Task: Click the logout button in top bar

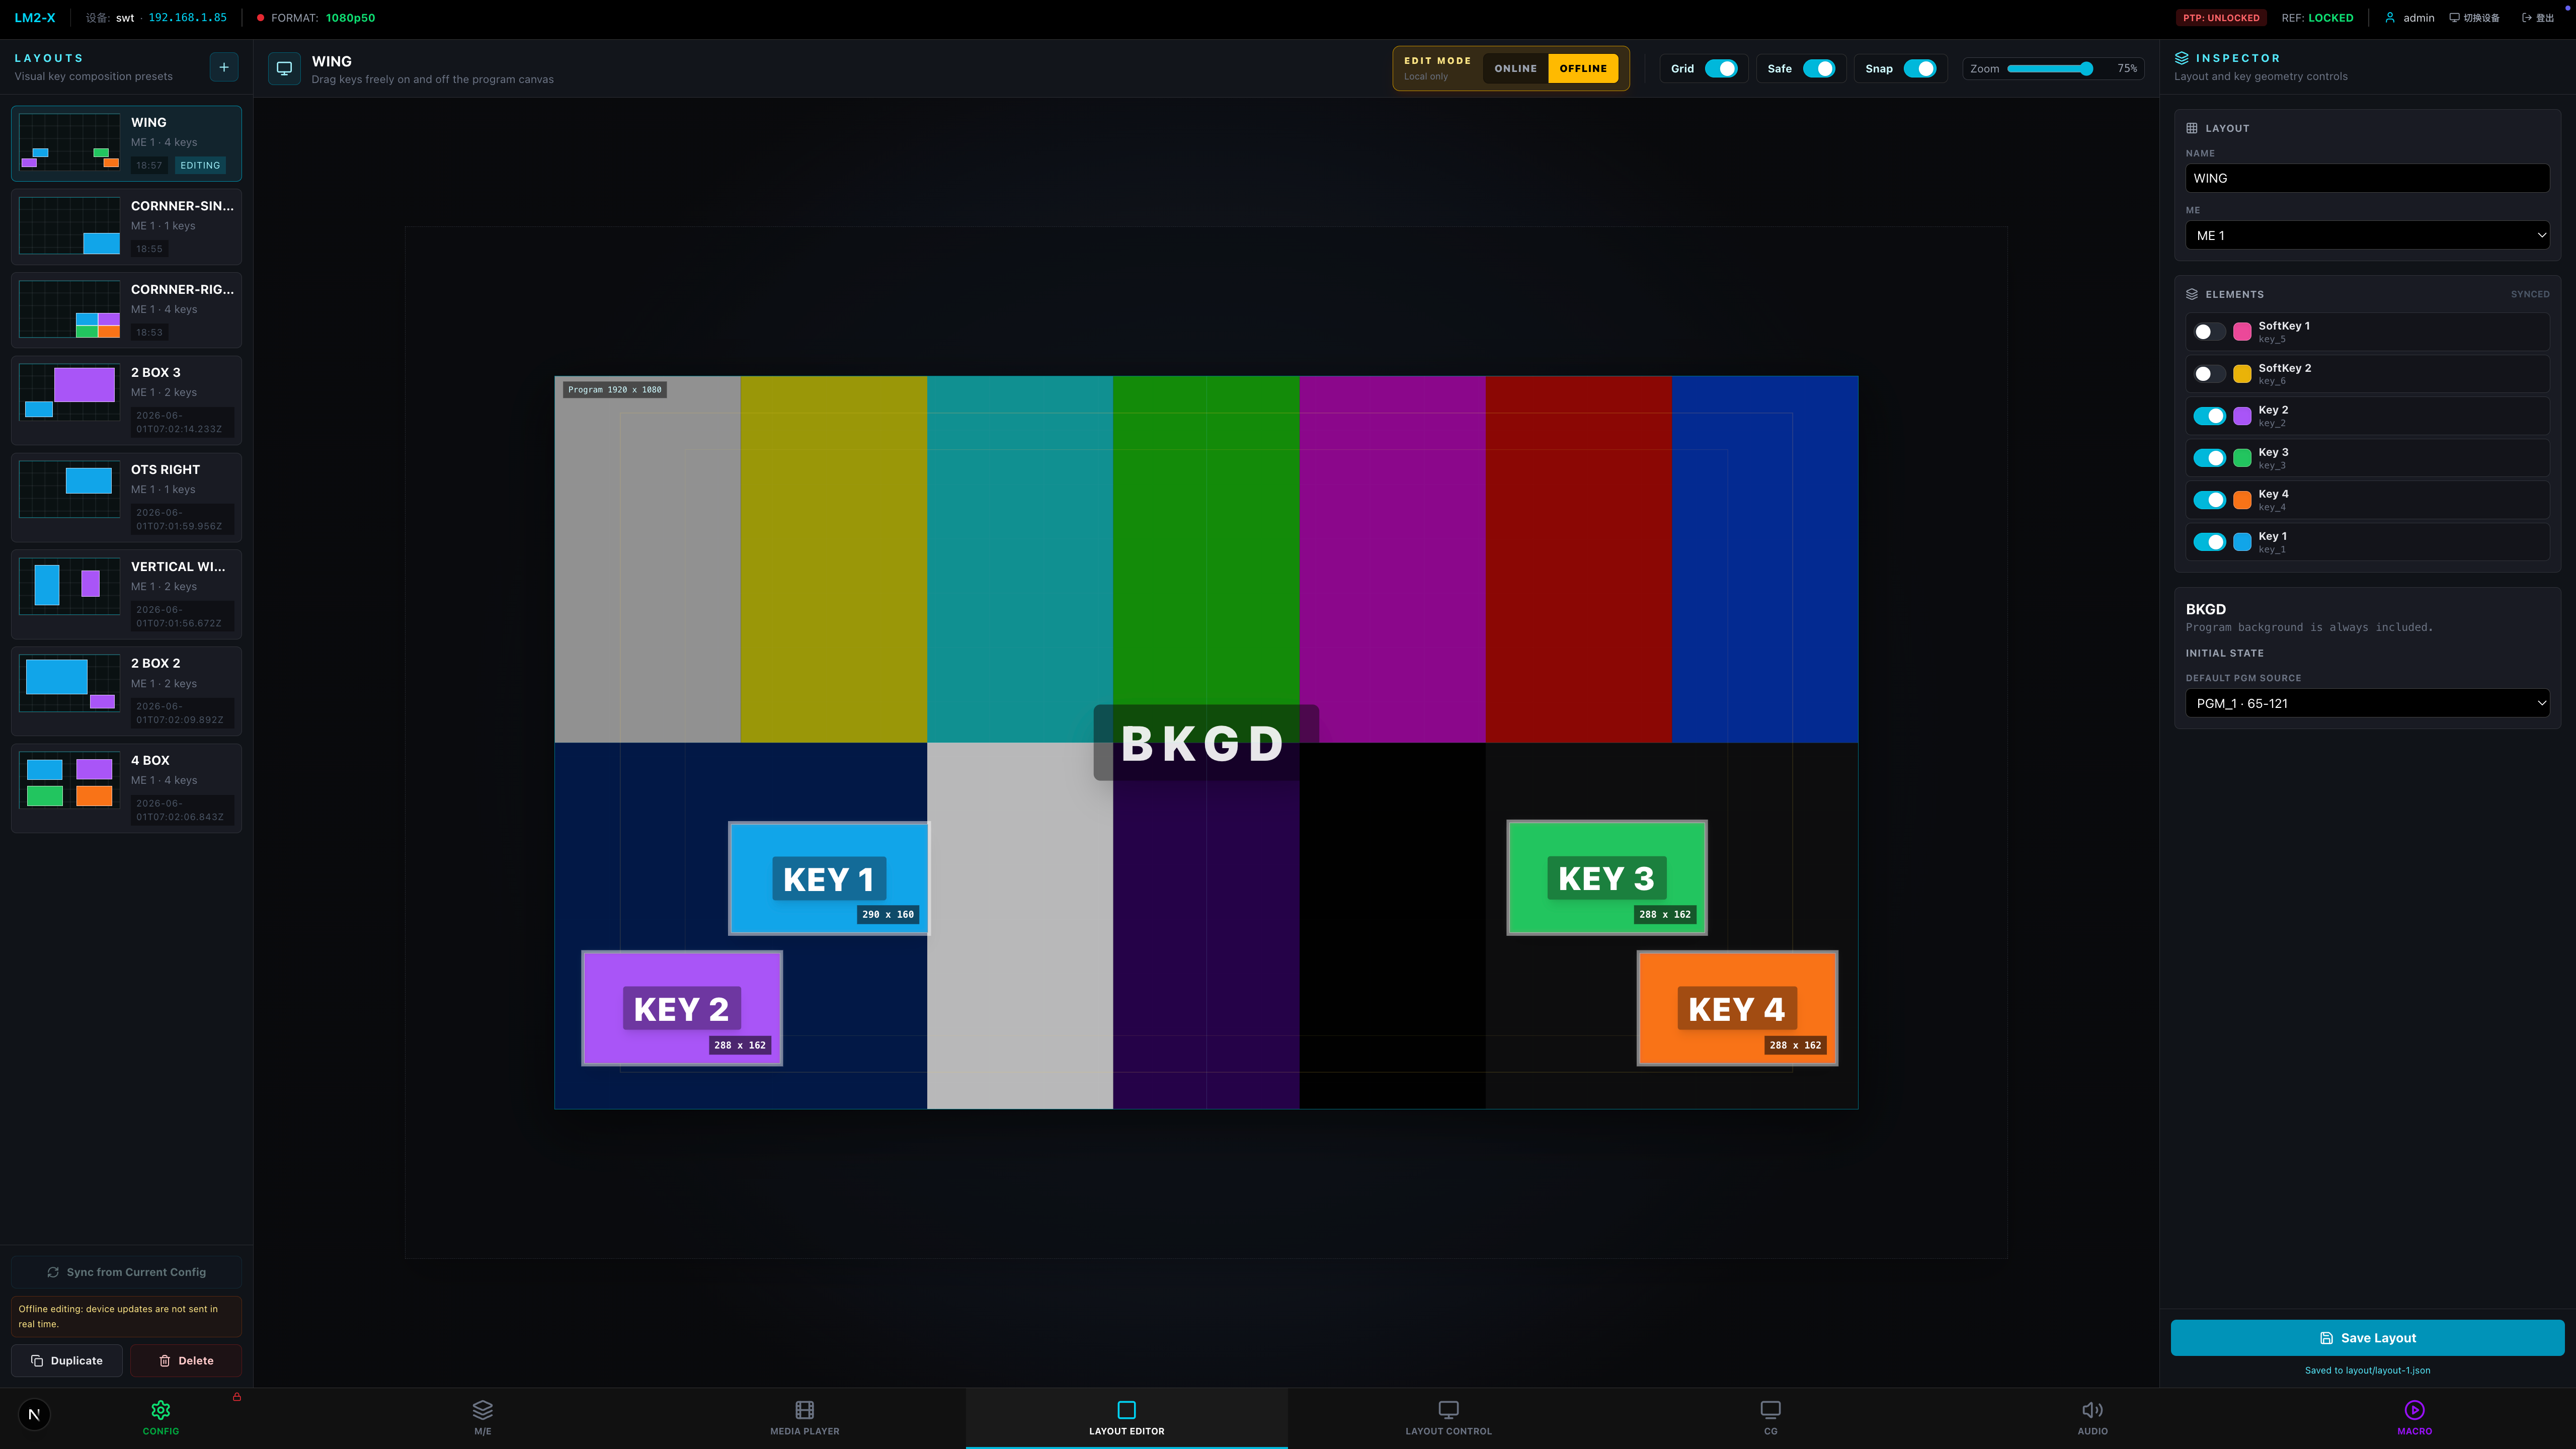Action: pyautogui.click(x=2538, y=18)
